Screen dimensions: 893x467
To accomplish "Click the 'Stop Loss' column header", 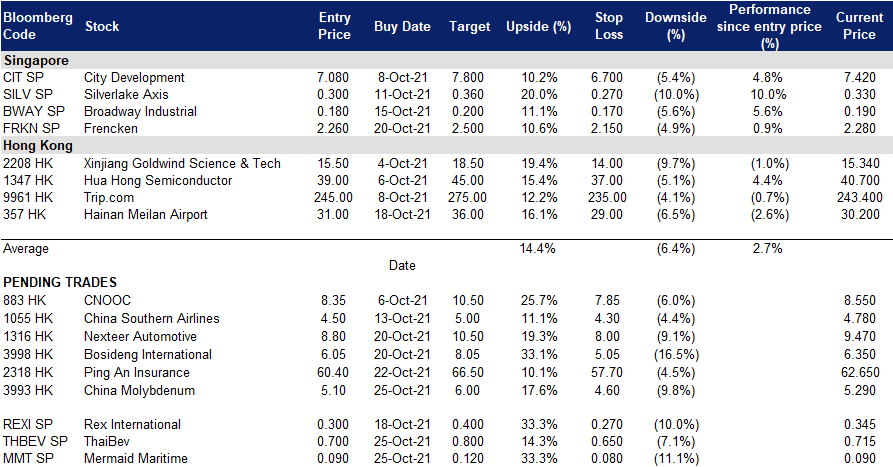I will 609,26.
